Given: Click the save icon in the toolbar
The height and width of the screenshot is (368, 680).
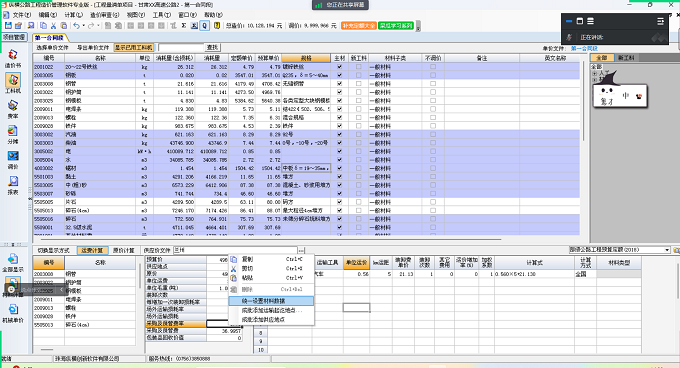Looking at the screenshot, I should (x=8, y=26).
